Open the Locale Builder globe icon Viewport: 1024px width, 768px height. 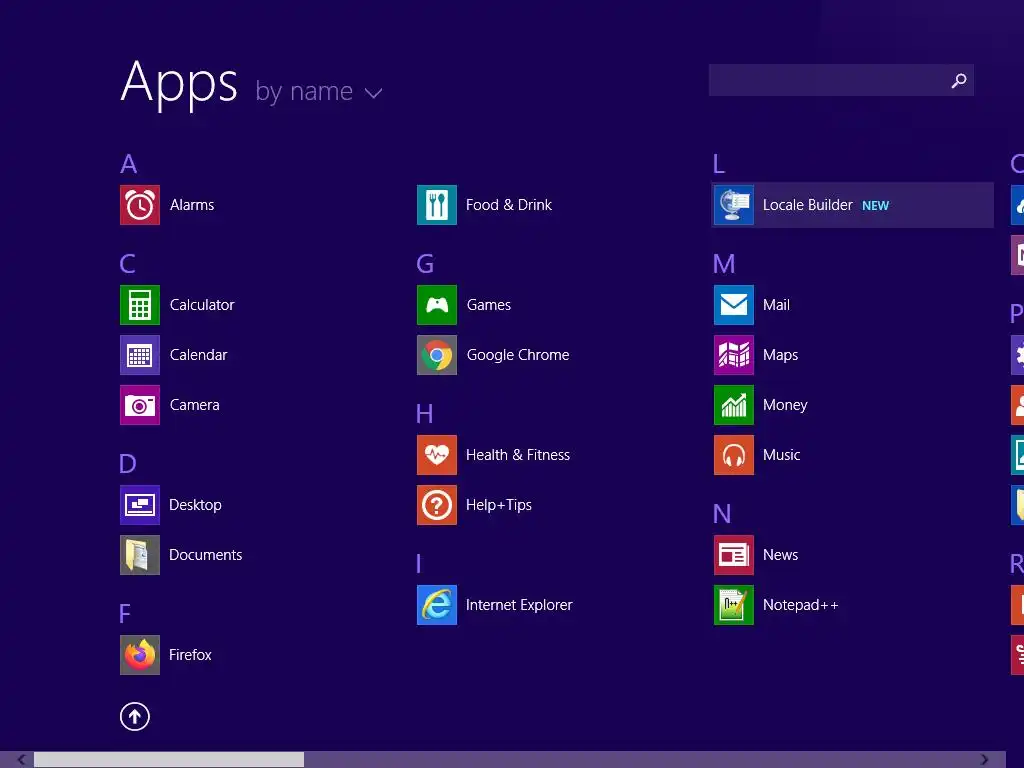(x=734, y=205)
